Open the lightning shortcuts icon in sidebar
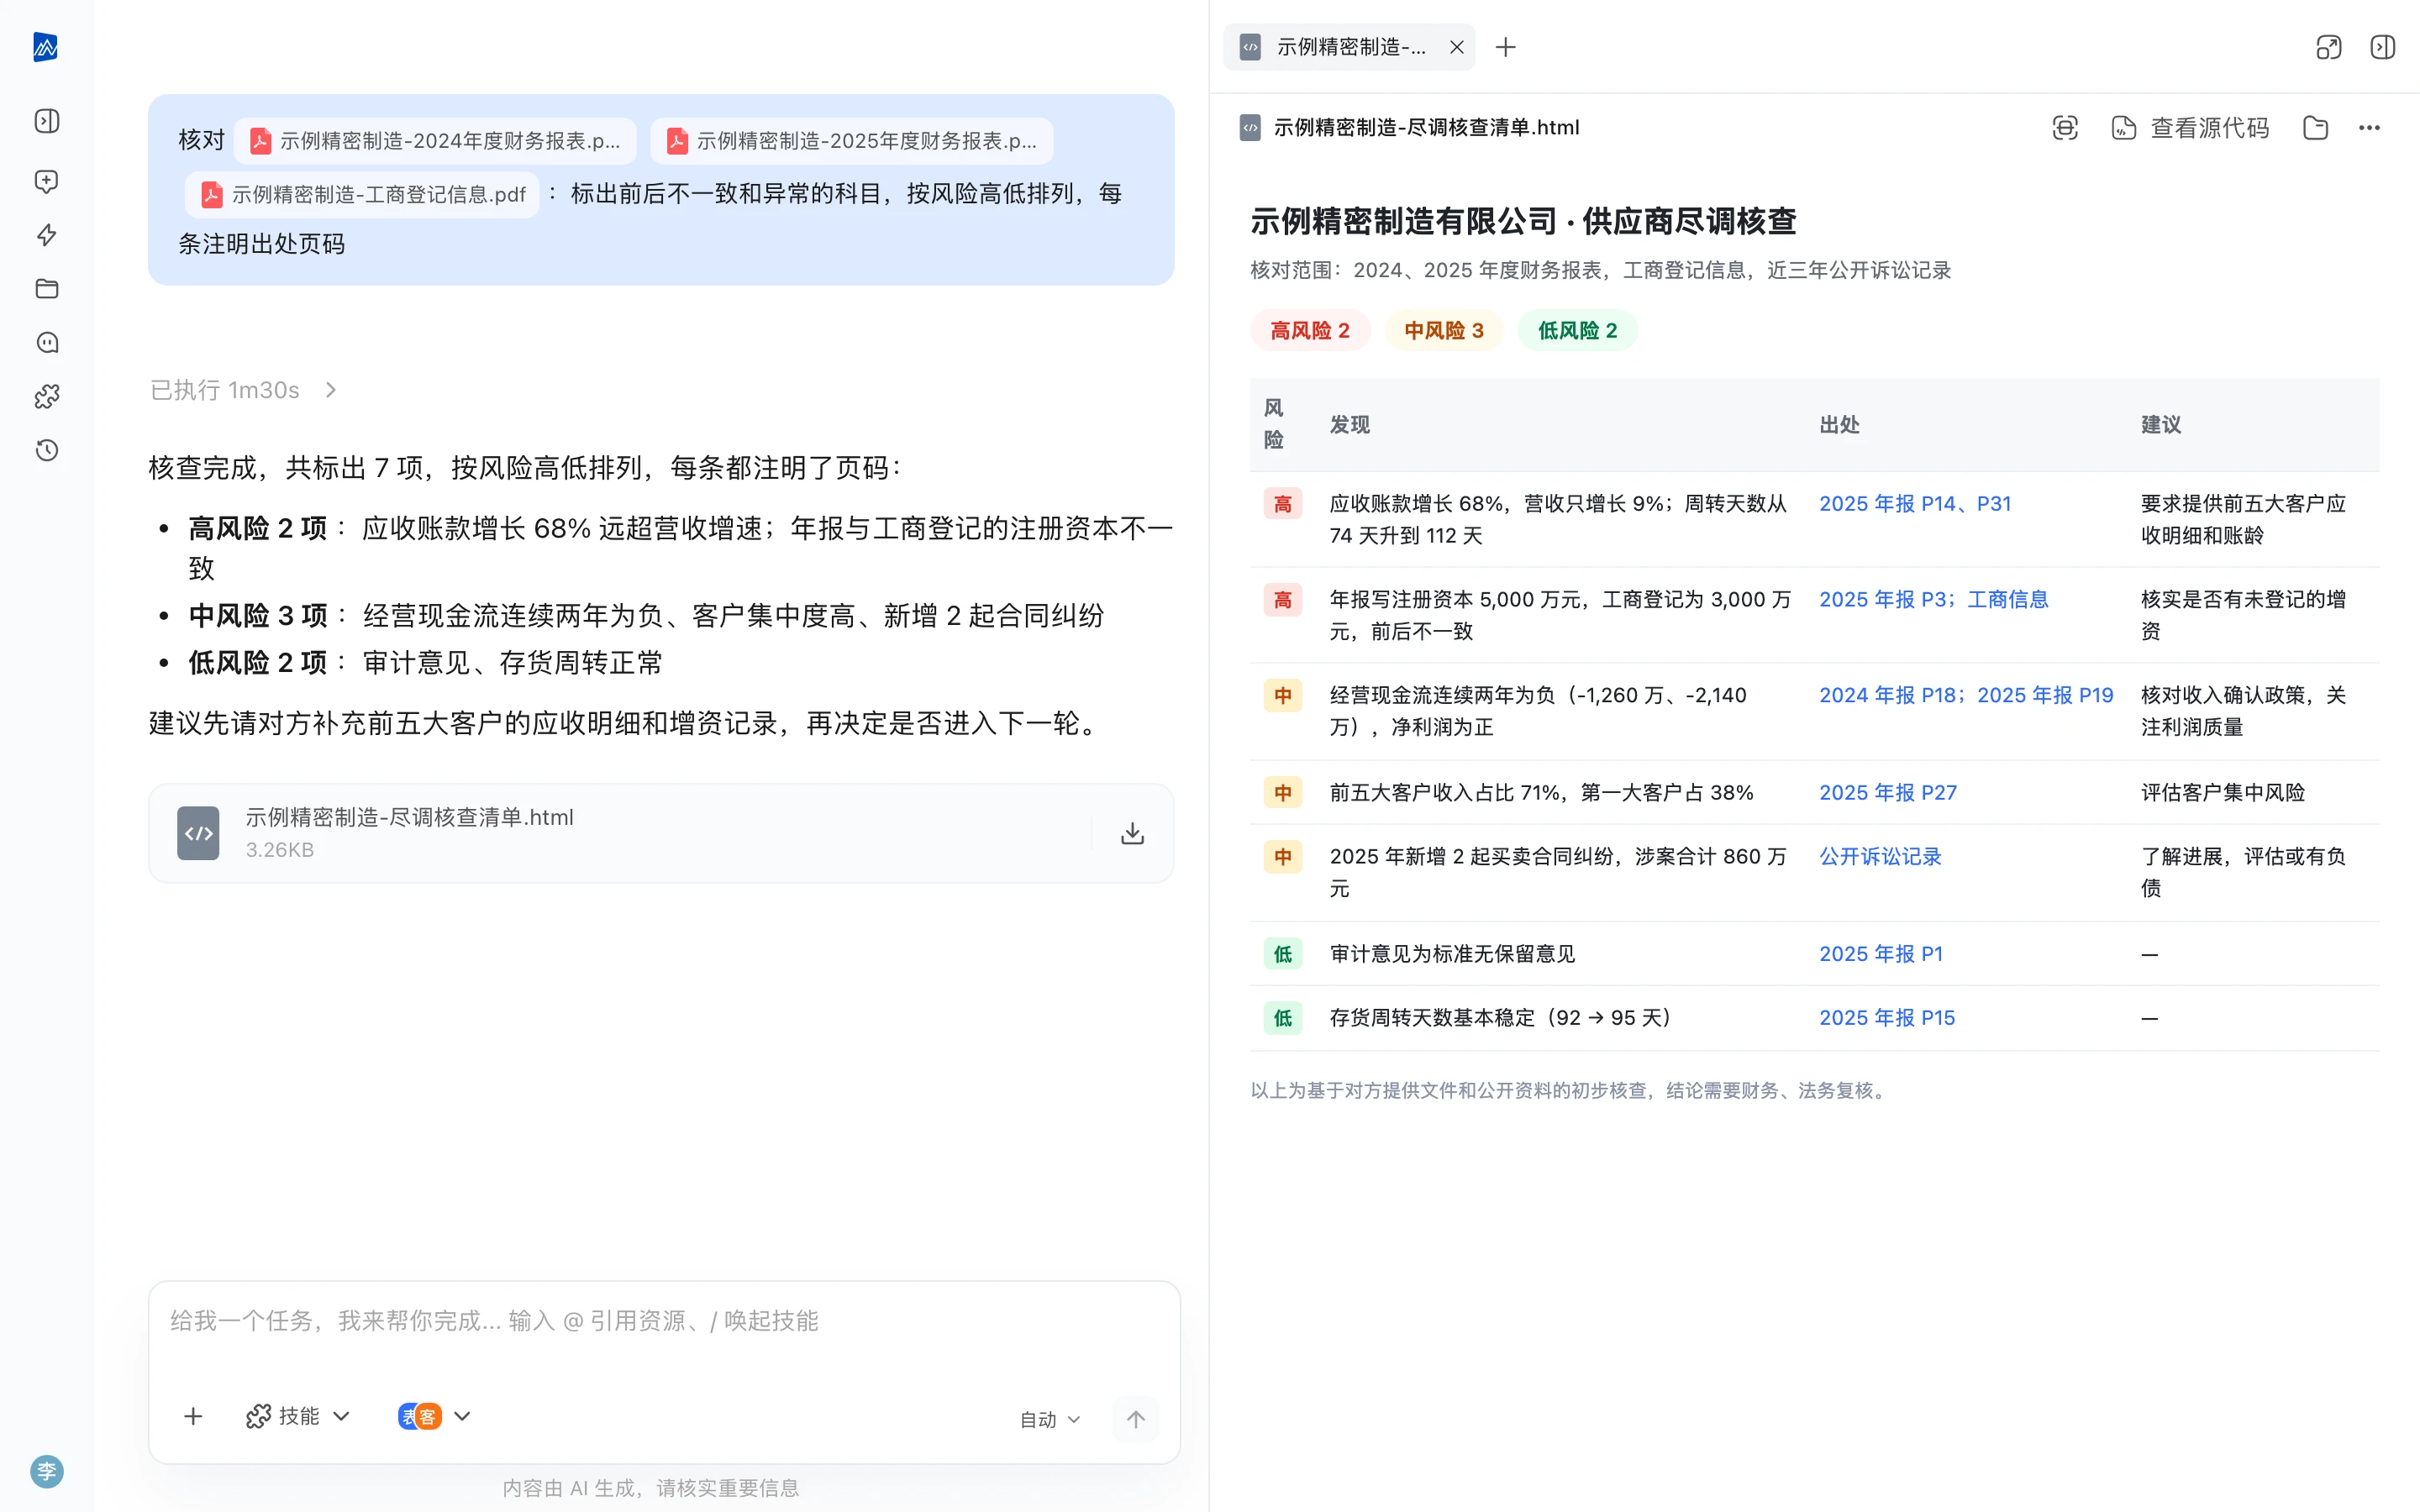 pyautogui.click(x=46, y=235)
